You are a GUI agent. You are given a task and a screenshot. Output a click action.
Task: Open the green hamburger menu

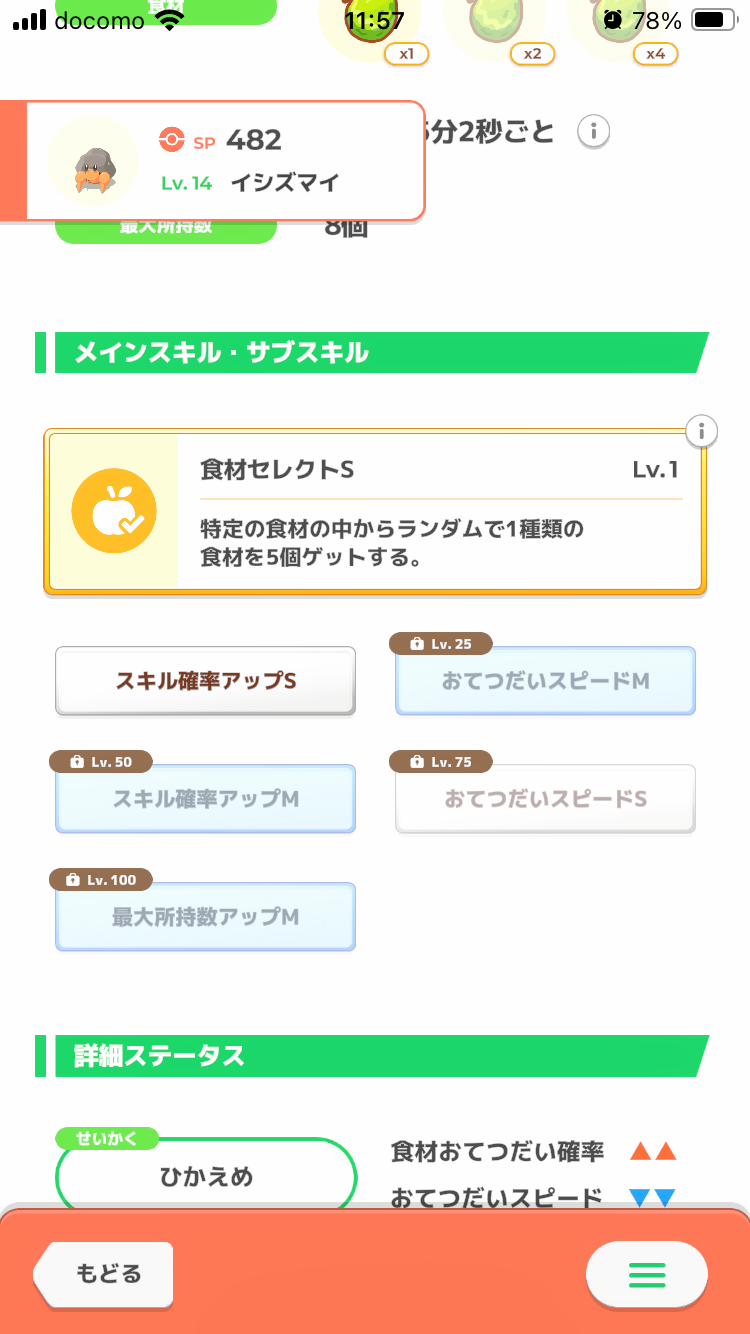646,1274
